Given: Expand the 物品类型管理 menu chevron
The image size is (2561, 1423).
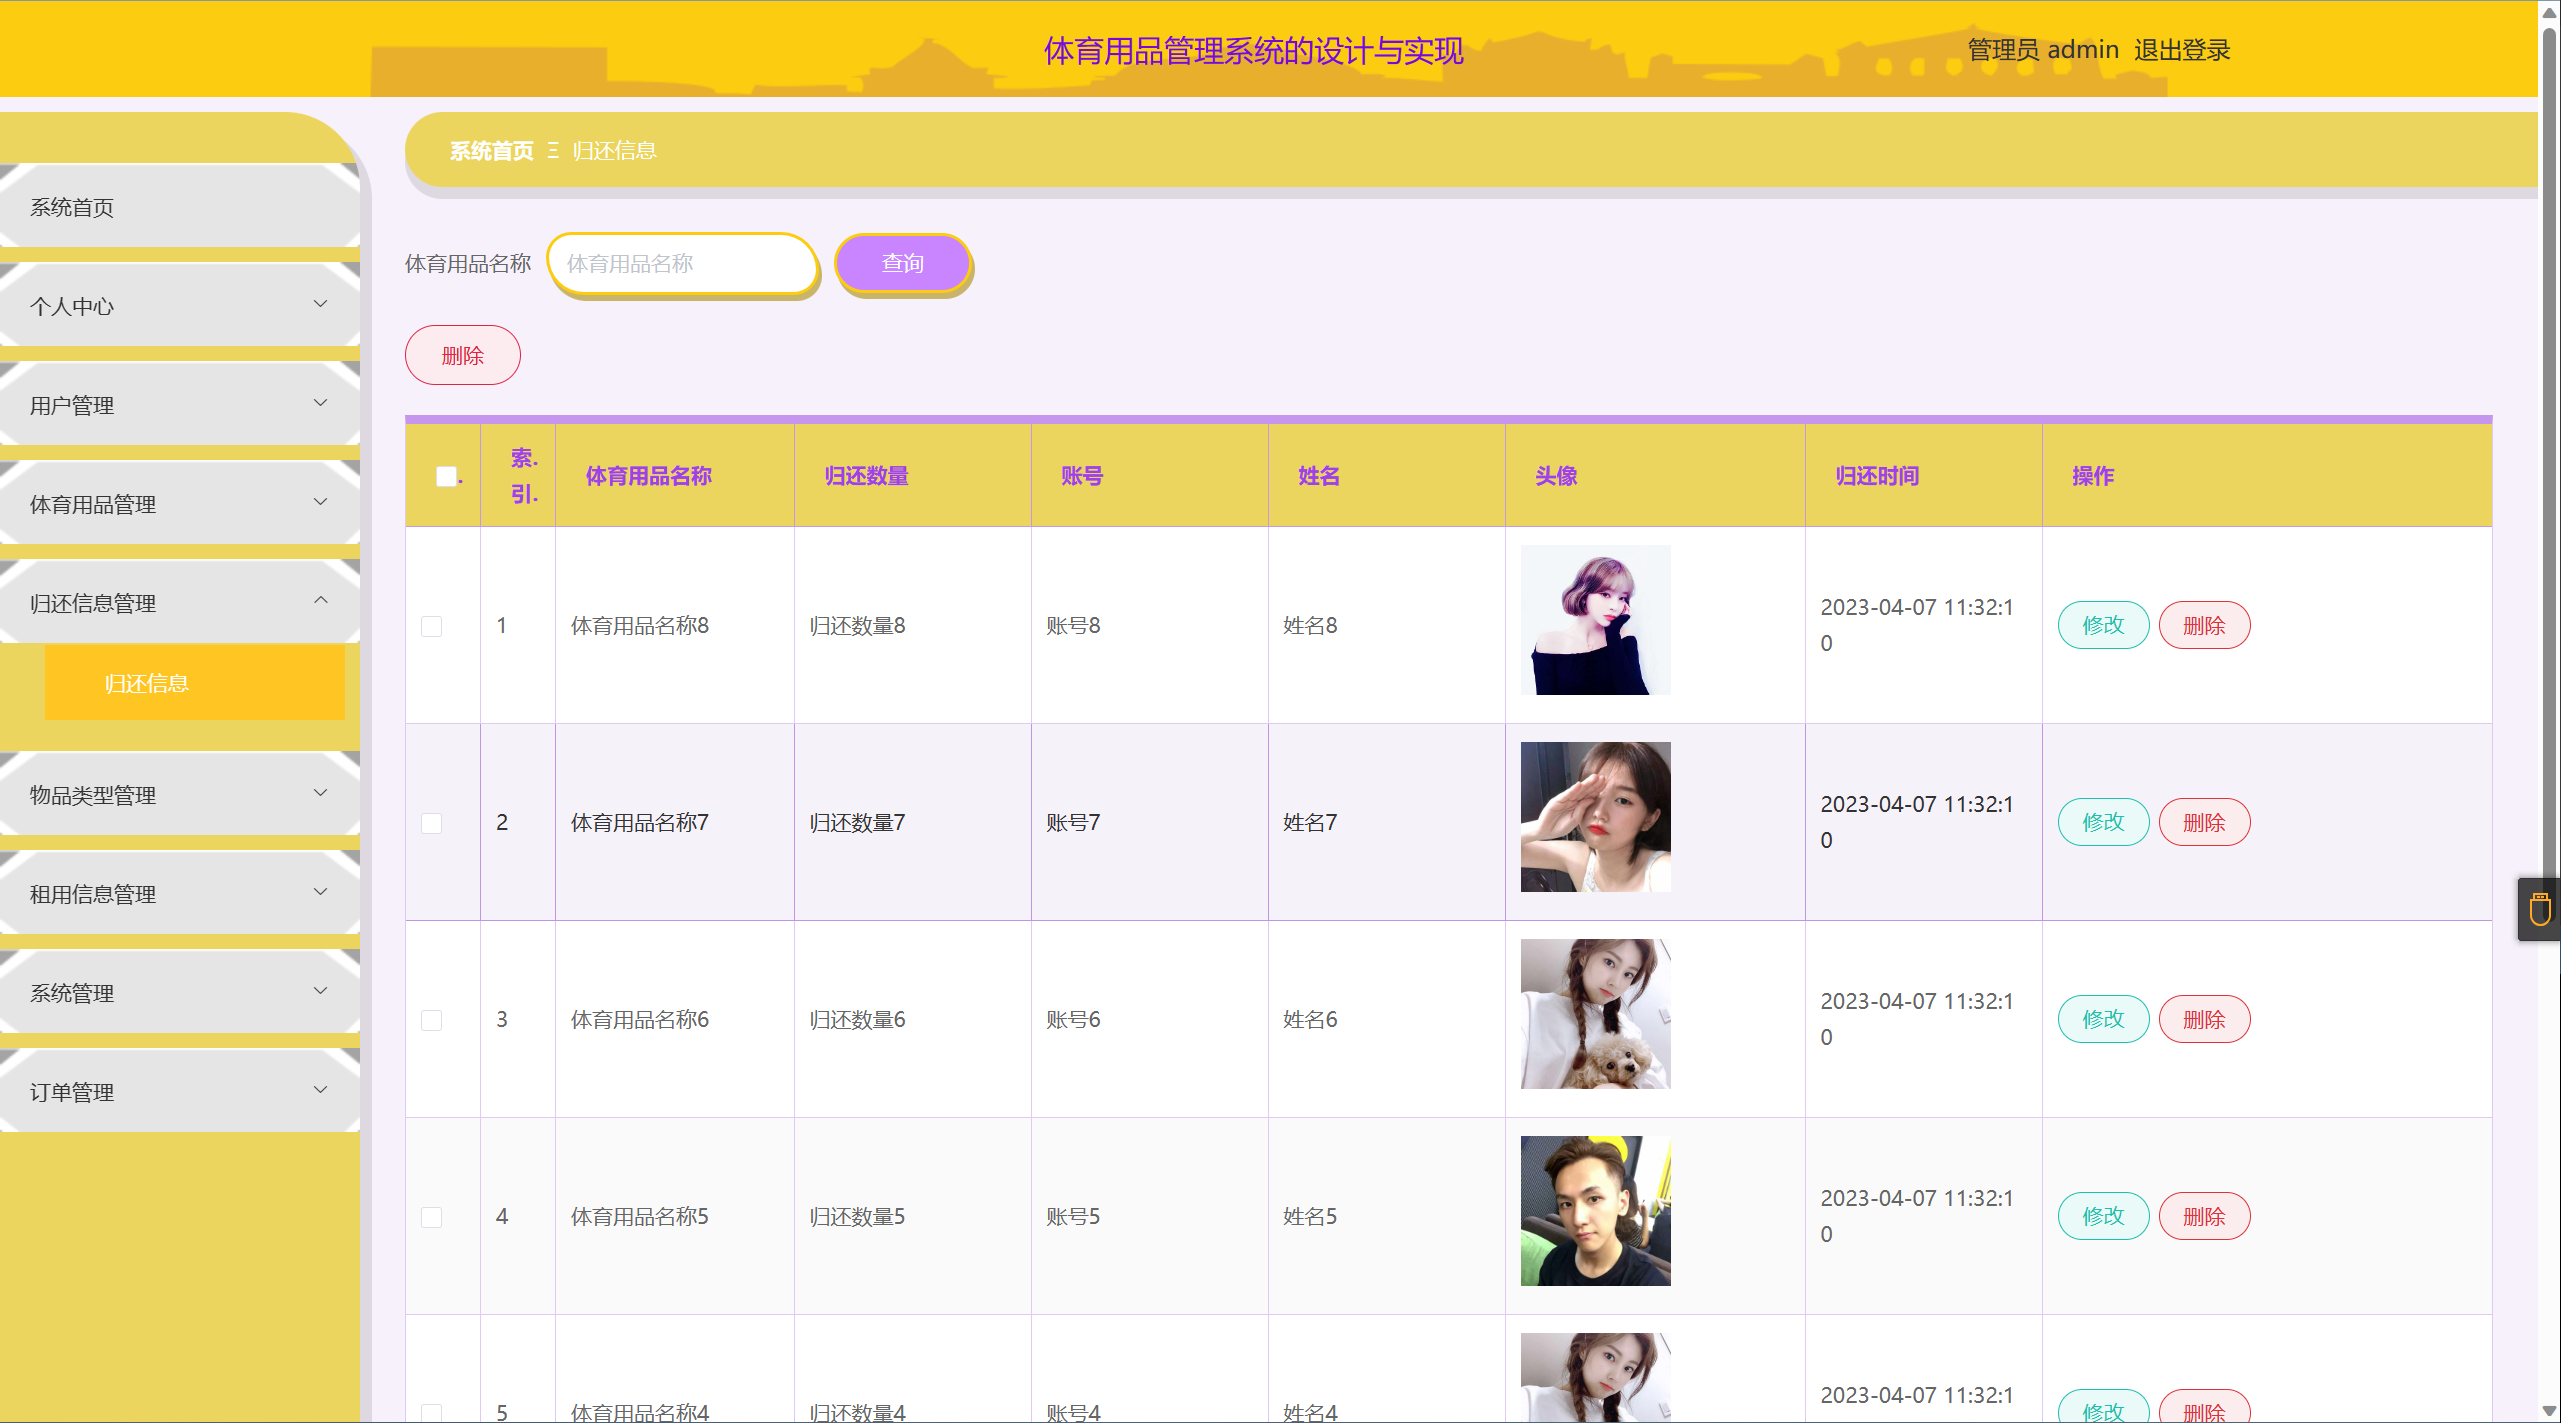Looking at the screenshot, I should coord(320,793).
